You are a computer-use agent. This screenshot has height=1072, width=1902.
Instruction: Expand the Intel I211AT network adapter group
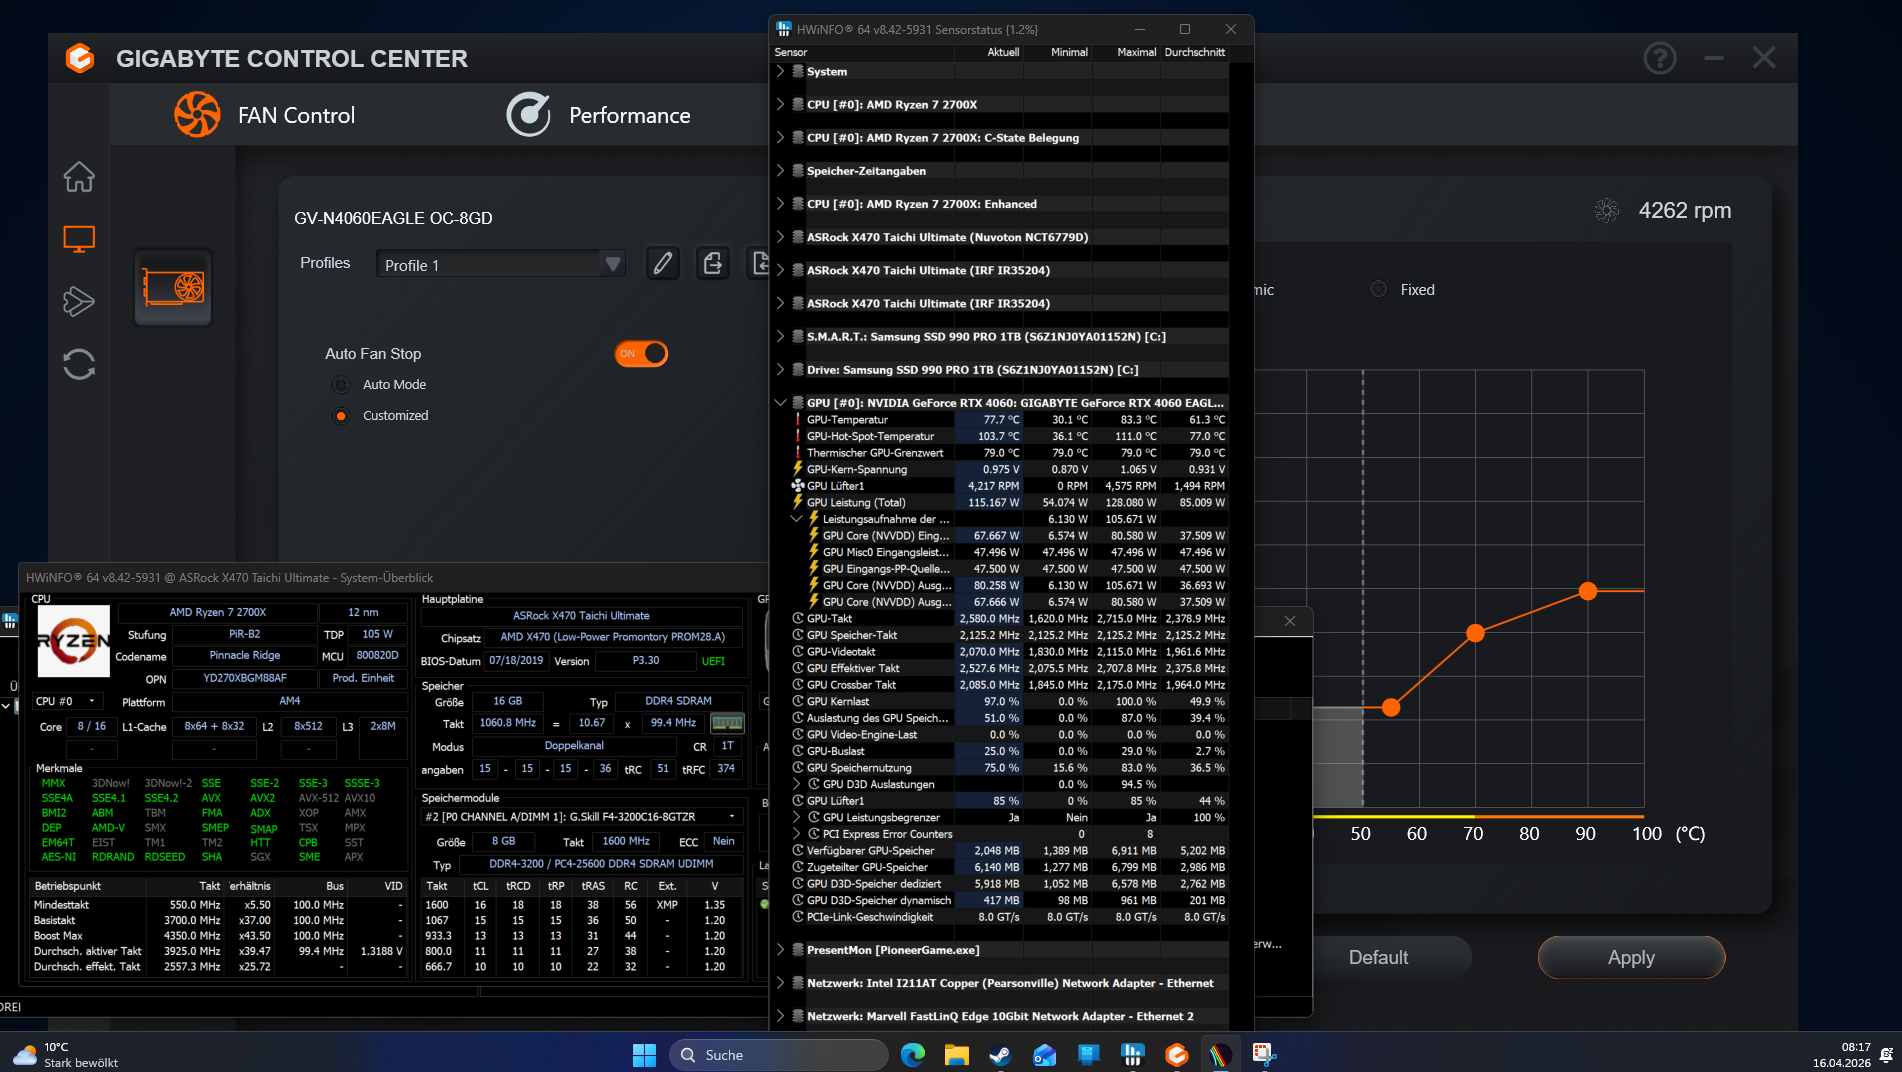pyautogui.click(x=780, y=983)
